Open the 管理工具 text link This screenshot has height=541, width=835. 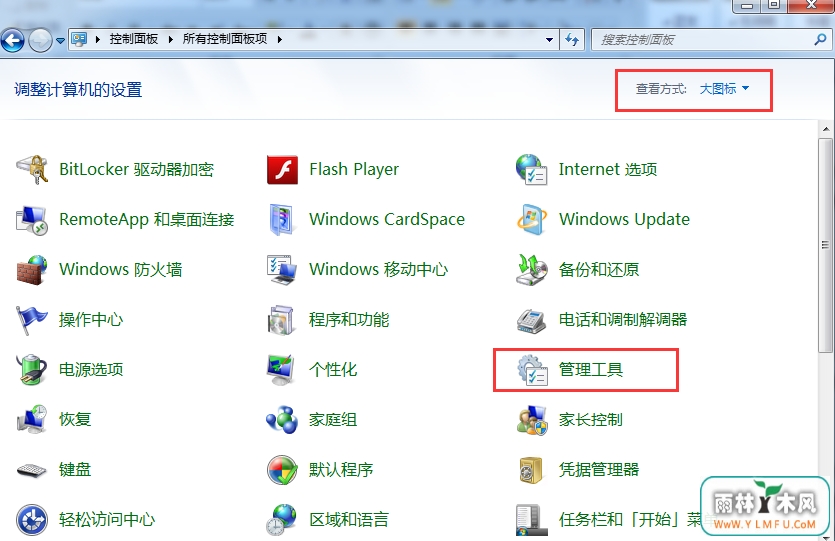click(x=591, y=370)
